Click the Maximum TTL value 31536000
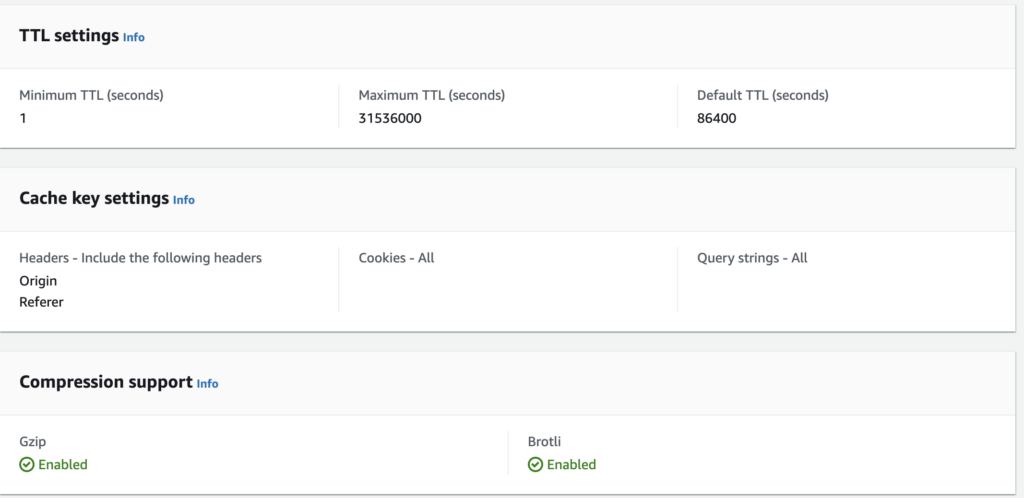Viewport: 1024px width, 498px height. click(389, 117)
